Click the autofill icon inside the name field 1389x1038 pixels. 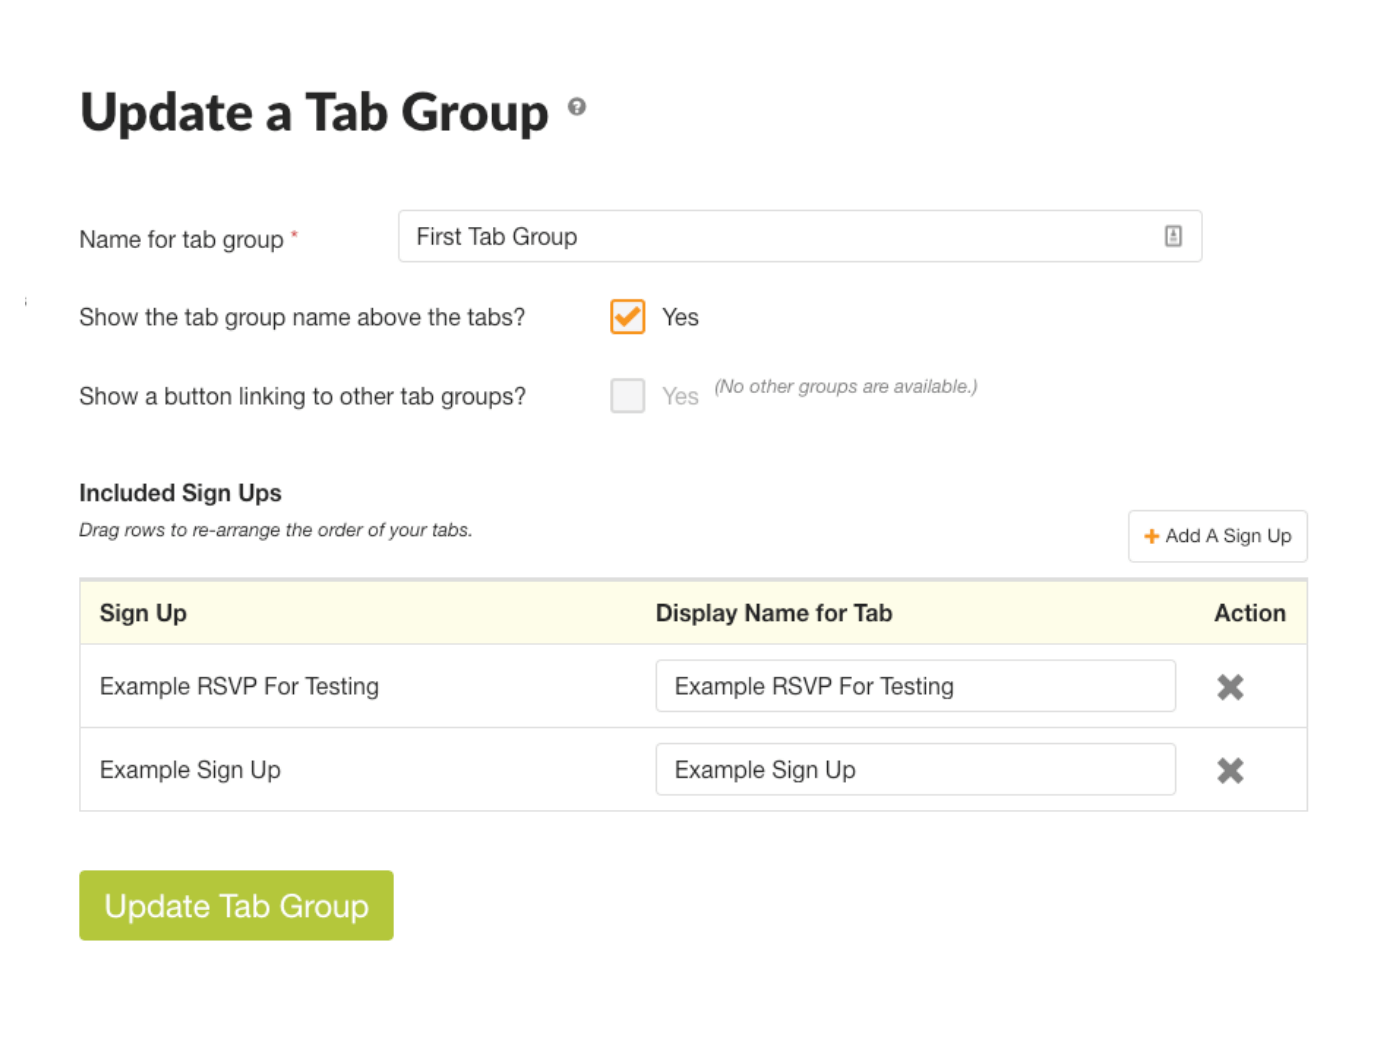(x=1172, y=236)
